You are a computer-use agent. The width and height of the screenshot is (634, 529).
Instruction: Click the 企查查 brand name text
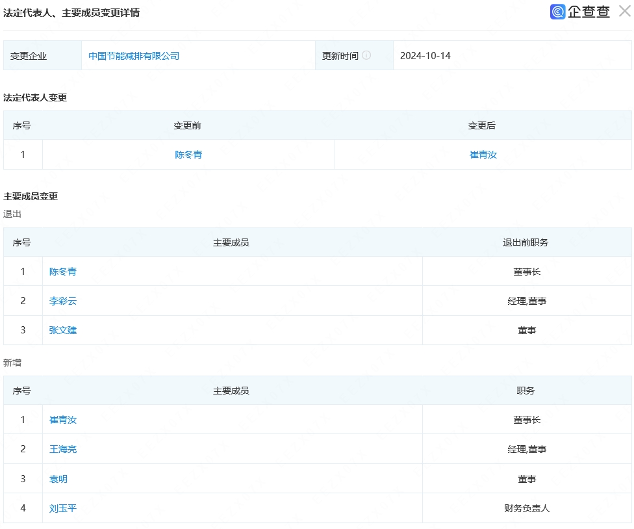(589, 12)
